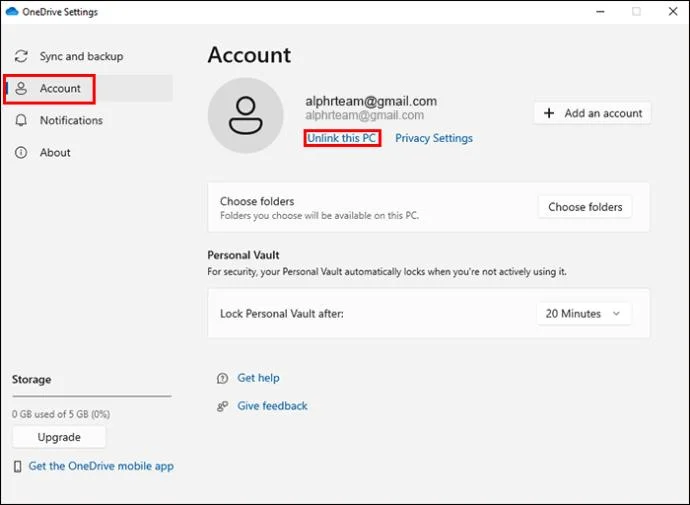Click the '0 GB used of 5 GB (0%)' text
The image size is (690, 505).
61,414
